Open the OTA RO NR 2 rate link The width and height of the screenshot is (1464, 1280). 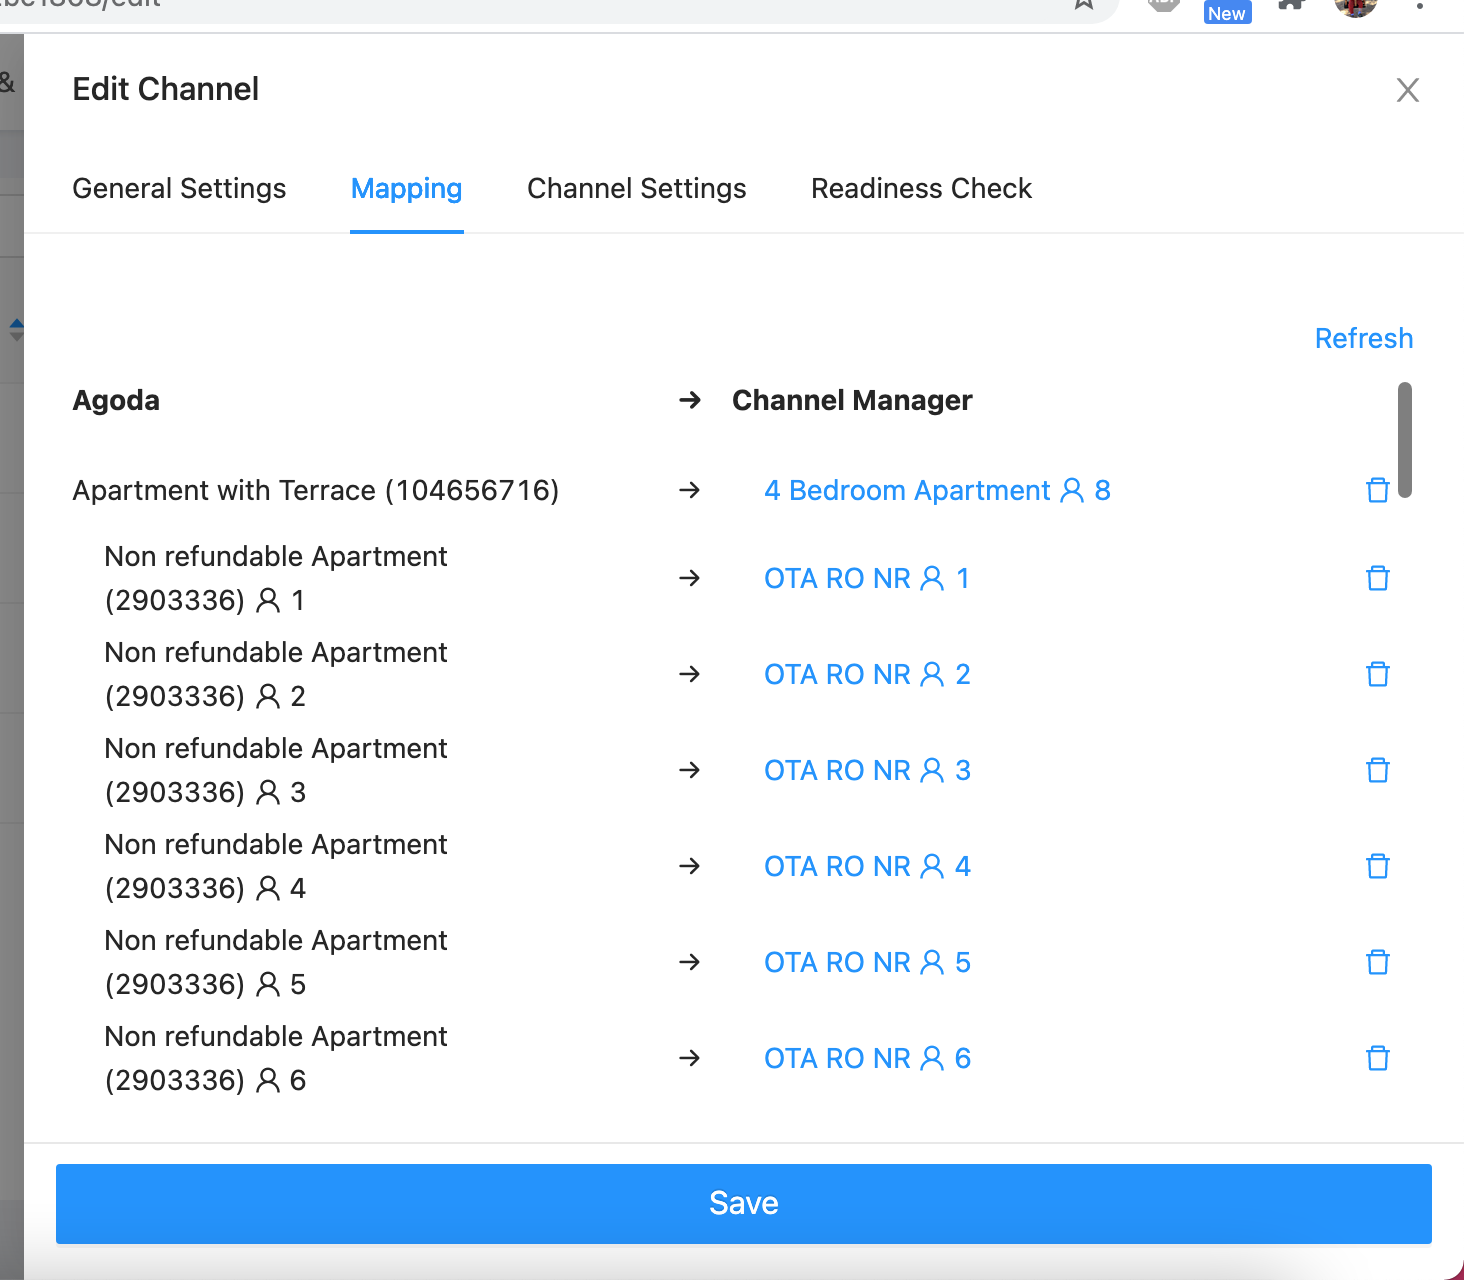point(867,674)
